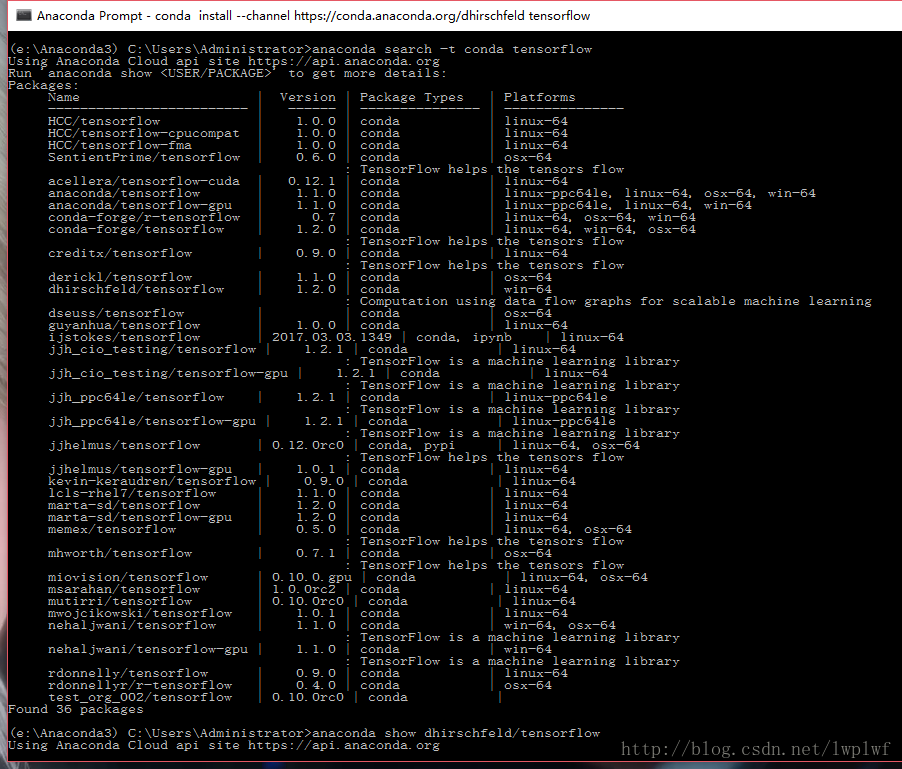This screenshot has height=769, width=902.
Task: Click the 'Found 36 packages' line
Action: click(75, 709)
